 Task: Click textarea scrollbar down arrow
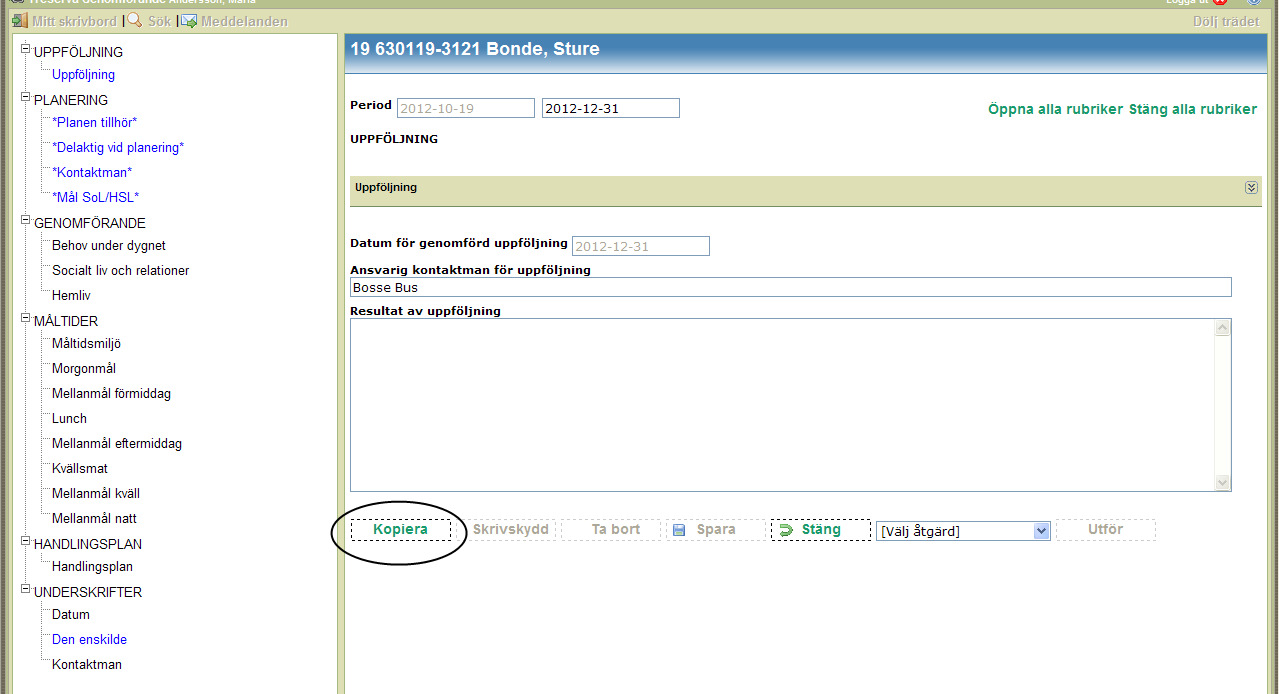click(1222, 483)
